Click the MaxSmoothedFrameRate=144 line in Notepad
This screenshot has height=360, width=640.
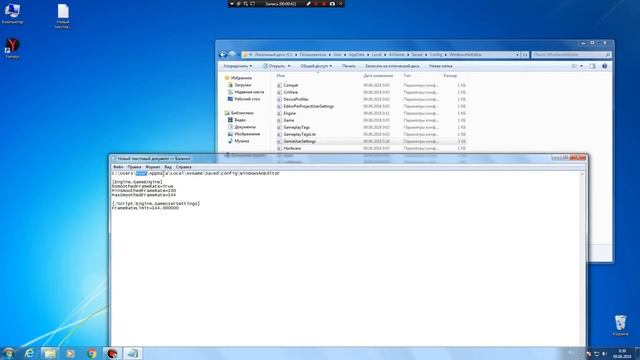[x=144, y=195]
